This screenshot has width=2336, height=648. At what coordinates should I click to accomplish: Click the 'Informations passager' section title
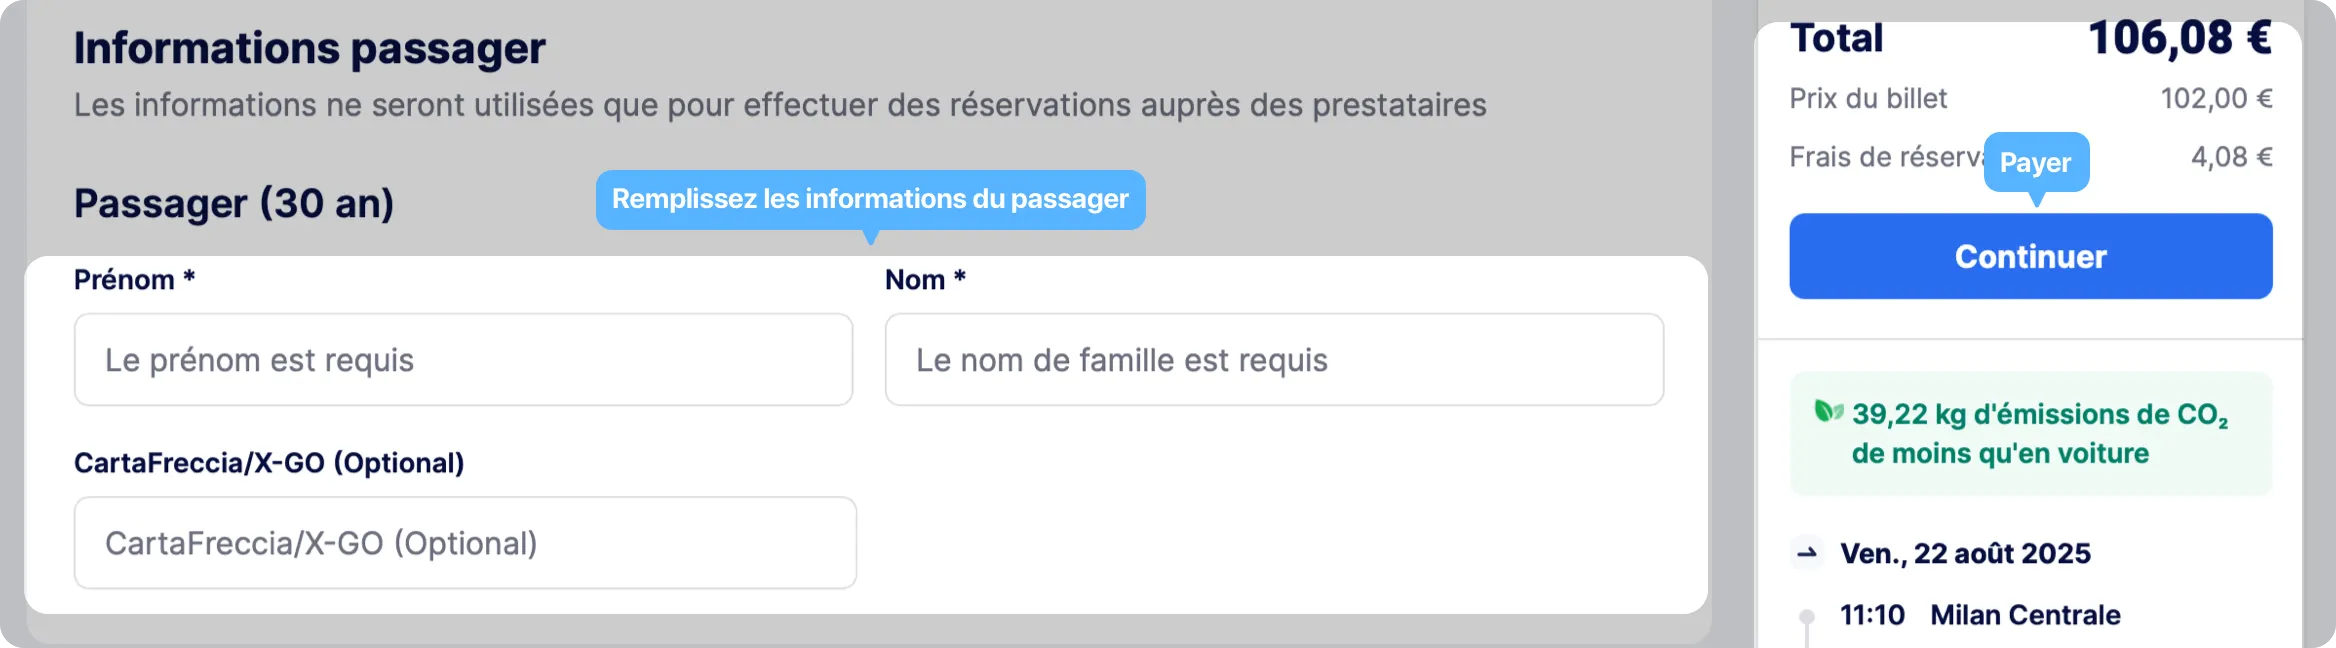[x=310, y=48]
